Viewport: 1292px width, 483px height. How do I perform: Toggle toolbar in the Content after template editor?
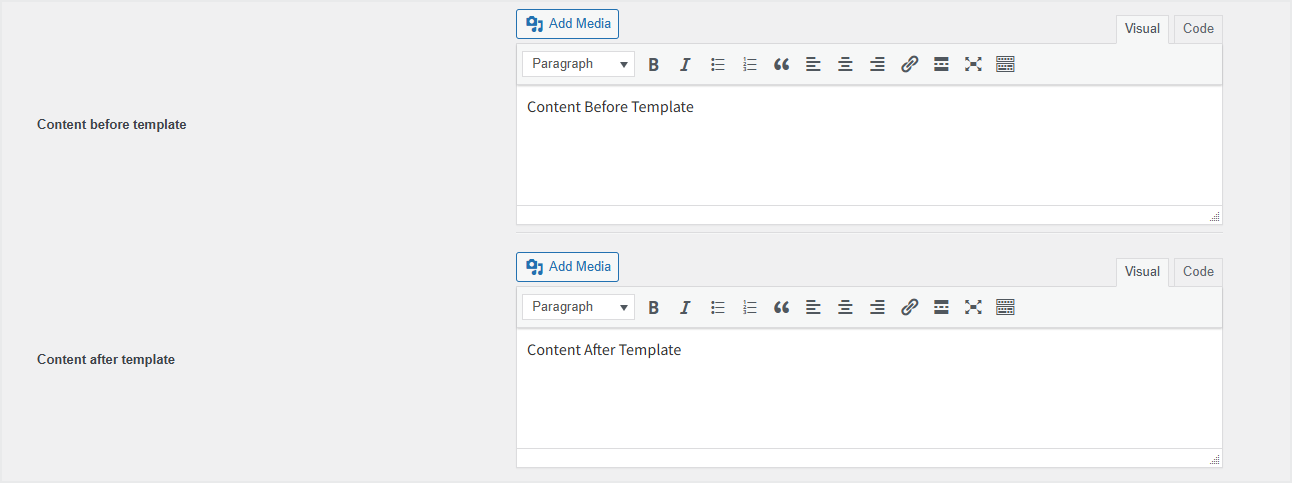(x=1005, y=307)
